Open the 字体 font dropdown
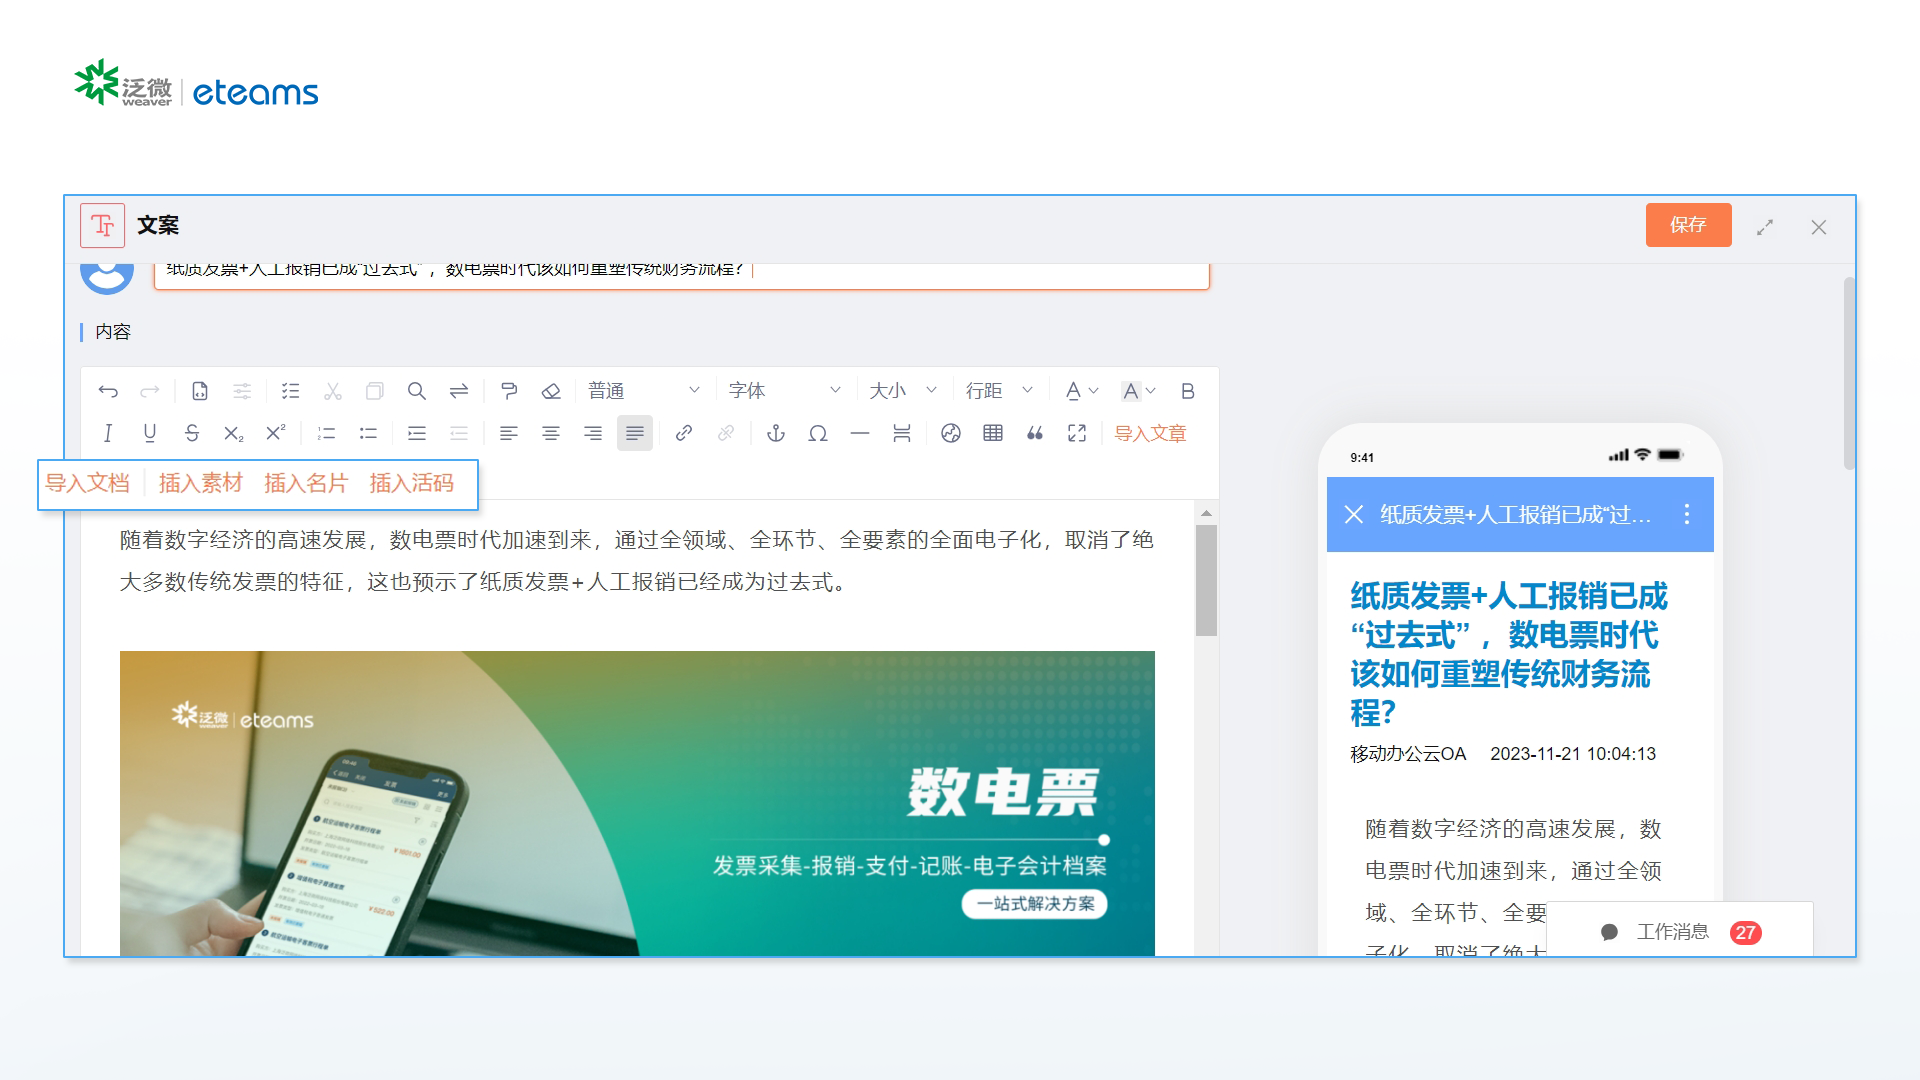The image size is (1920, 1080). pos(785,391)
